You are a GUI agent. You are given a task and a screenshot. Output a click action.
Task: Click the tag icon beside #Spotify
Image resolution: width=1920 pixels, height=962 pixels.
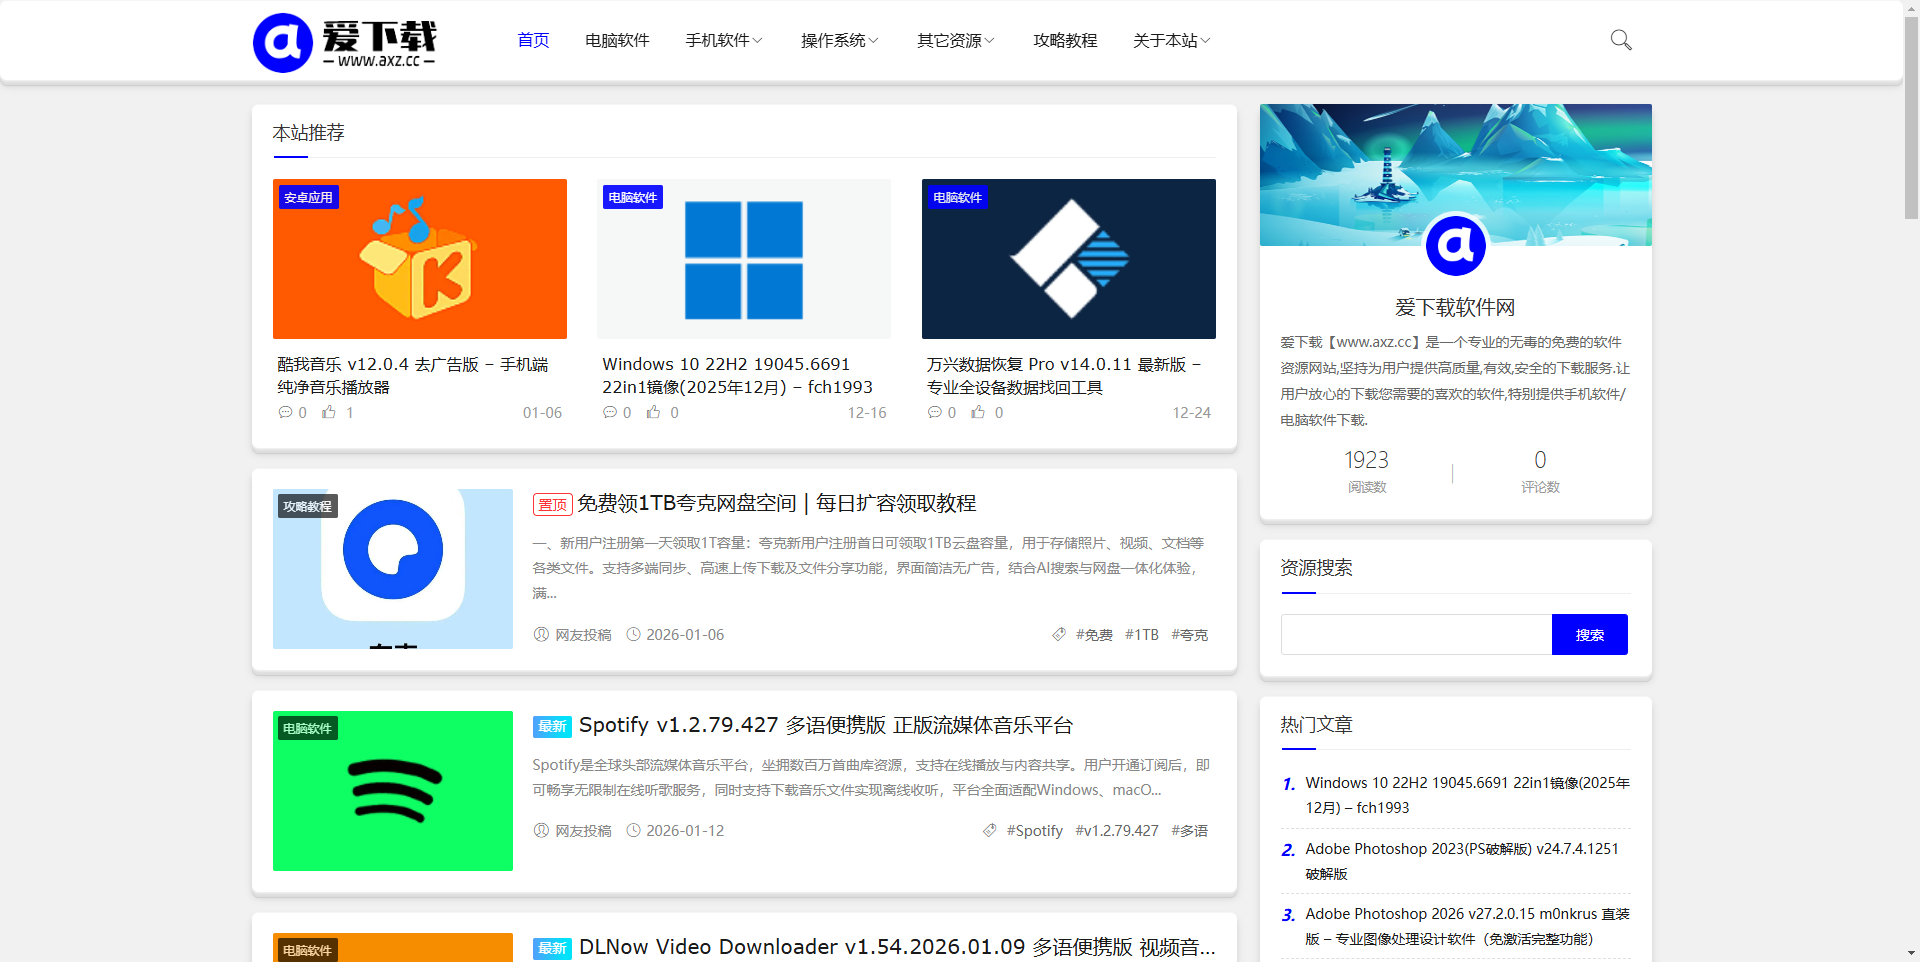click(990, 830)
